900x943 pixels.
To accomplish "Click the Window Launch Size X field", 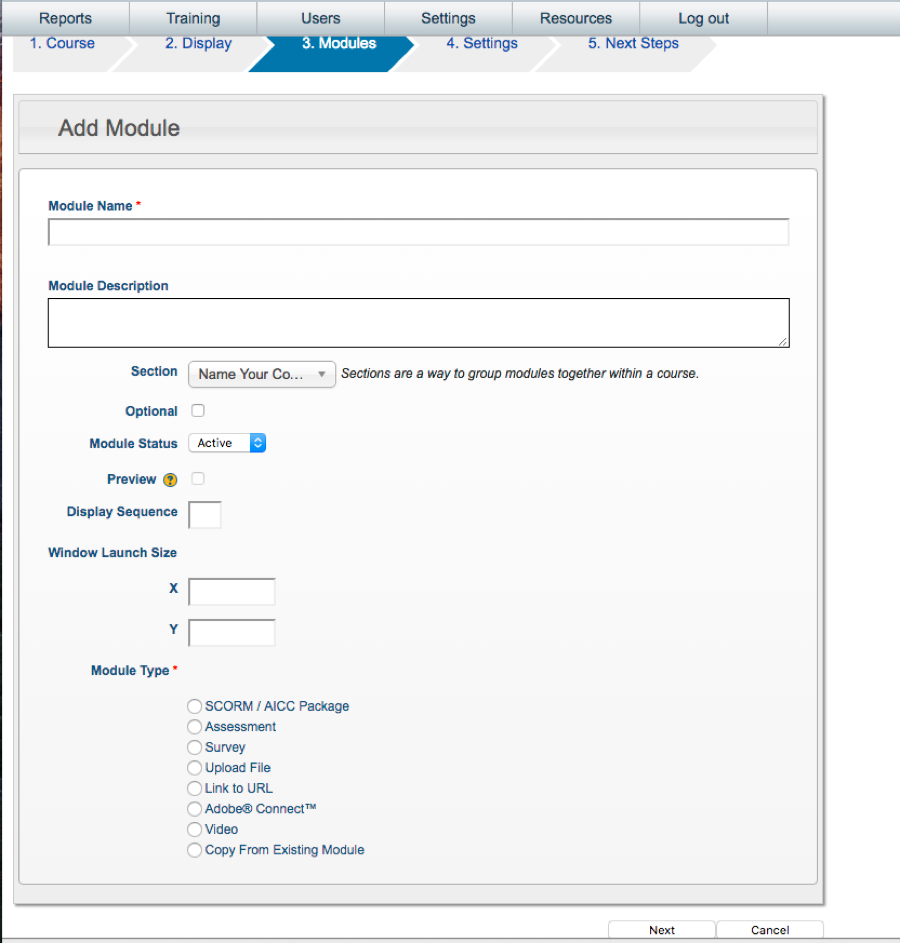I will click(232, 592).
